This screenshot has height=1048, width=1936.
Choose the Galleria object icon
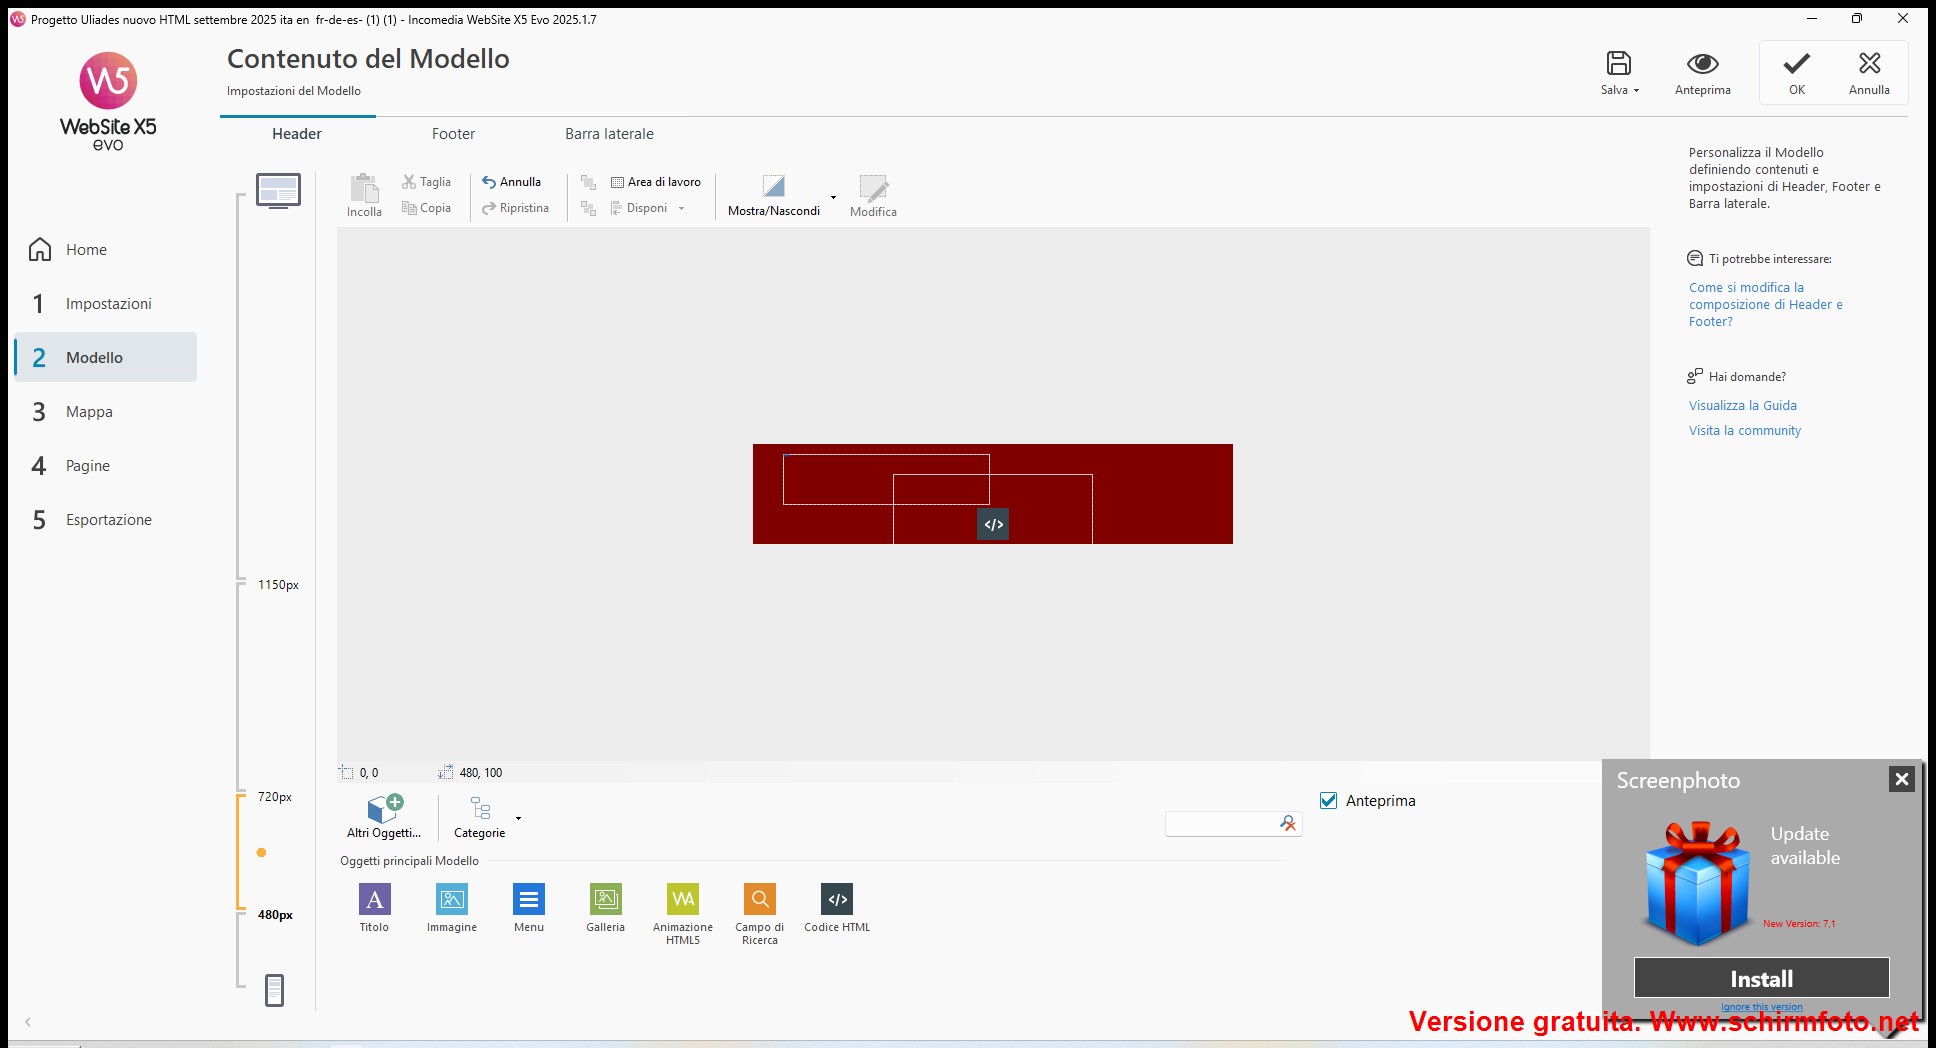tap(605, 899)
